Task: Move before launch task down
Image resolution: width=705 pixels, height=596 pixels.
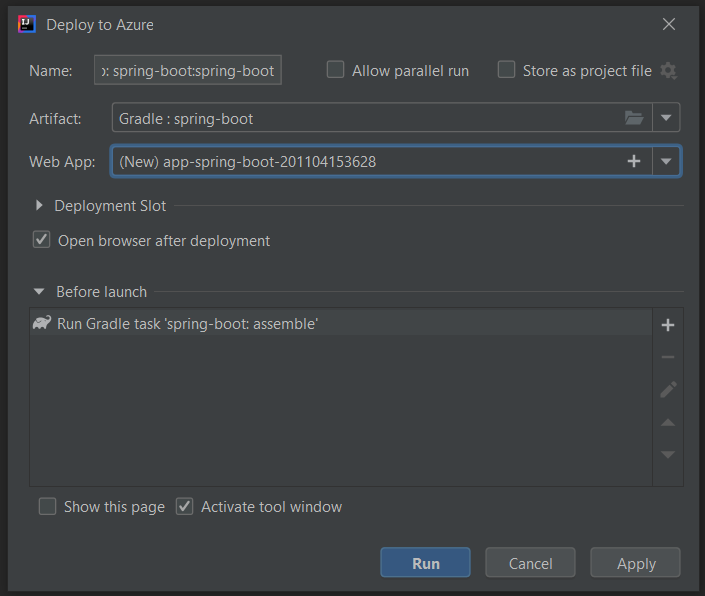Action: click(x=668, y=454)
